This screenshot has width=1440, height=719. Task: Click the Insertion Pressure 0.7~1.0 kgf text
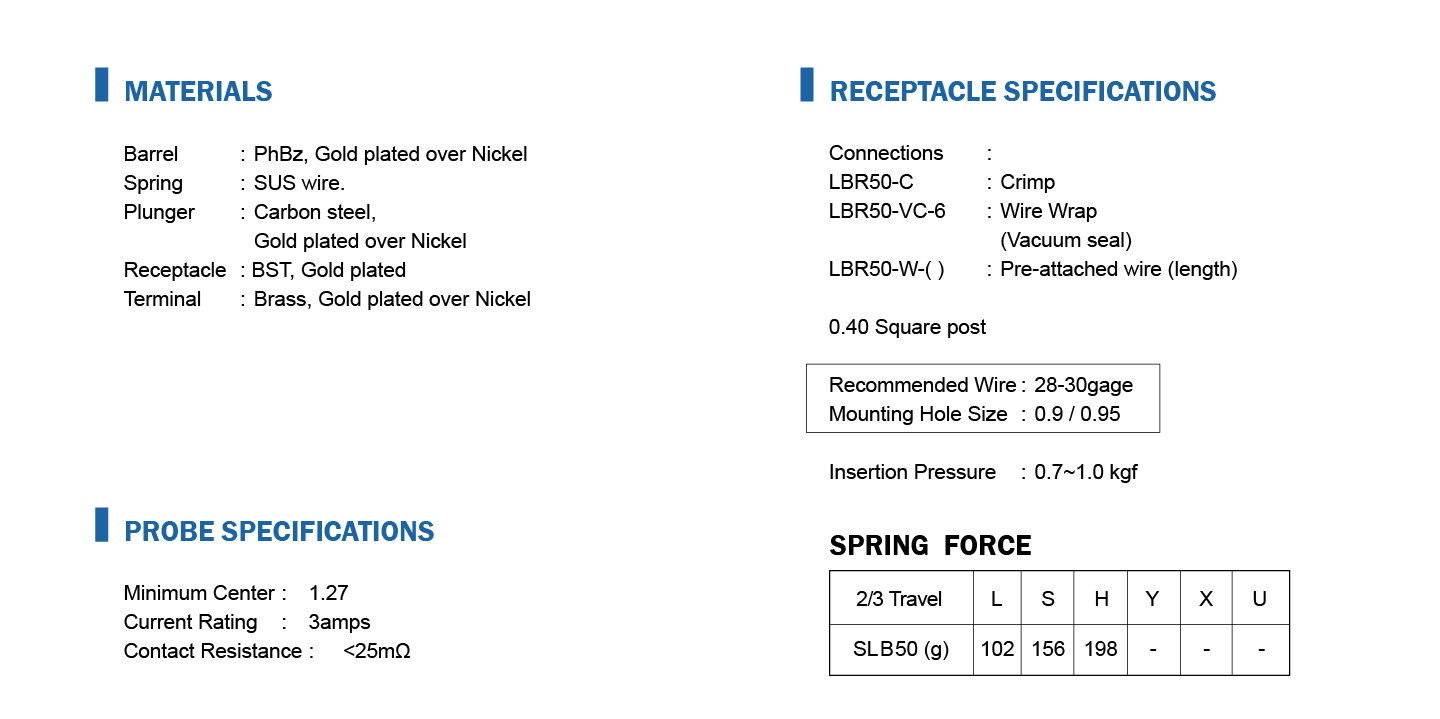(x=982, y=472)
